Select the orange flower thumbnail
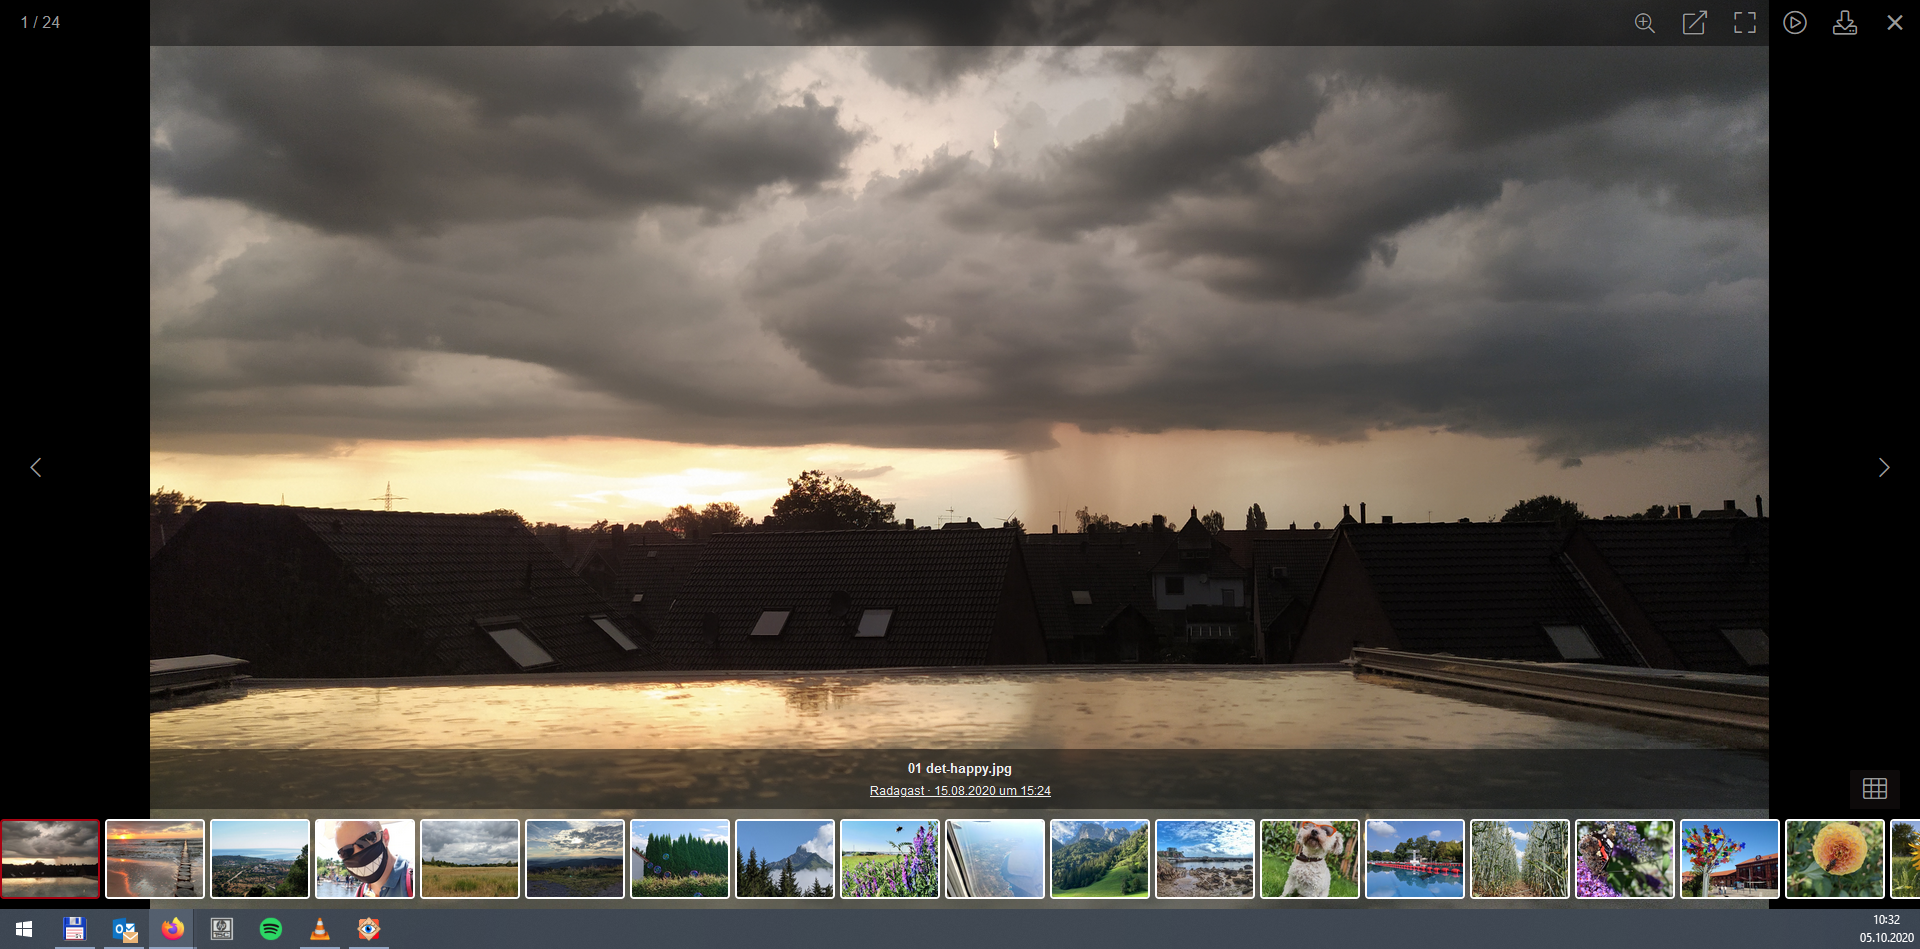This screenshot has width=1920, height=949. point(1835,859)
